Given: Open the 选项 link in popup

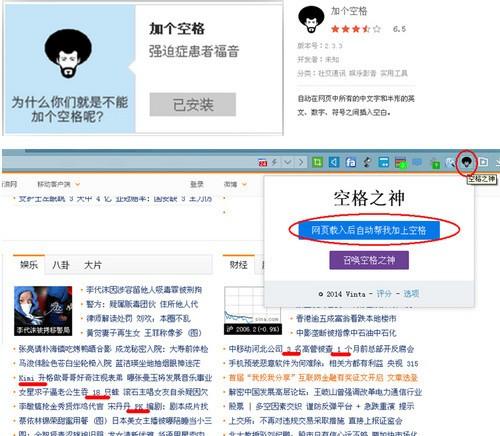Looking at the screenshot, I should tap(411, 294).
